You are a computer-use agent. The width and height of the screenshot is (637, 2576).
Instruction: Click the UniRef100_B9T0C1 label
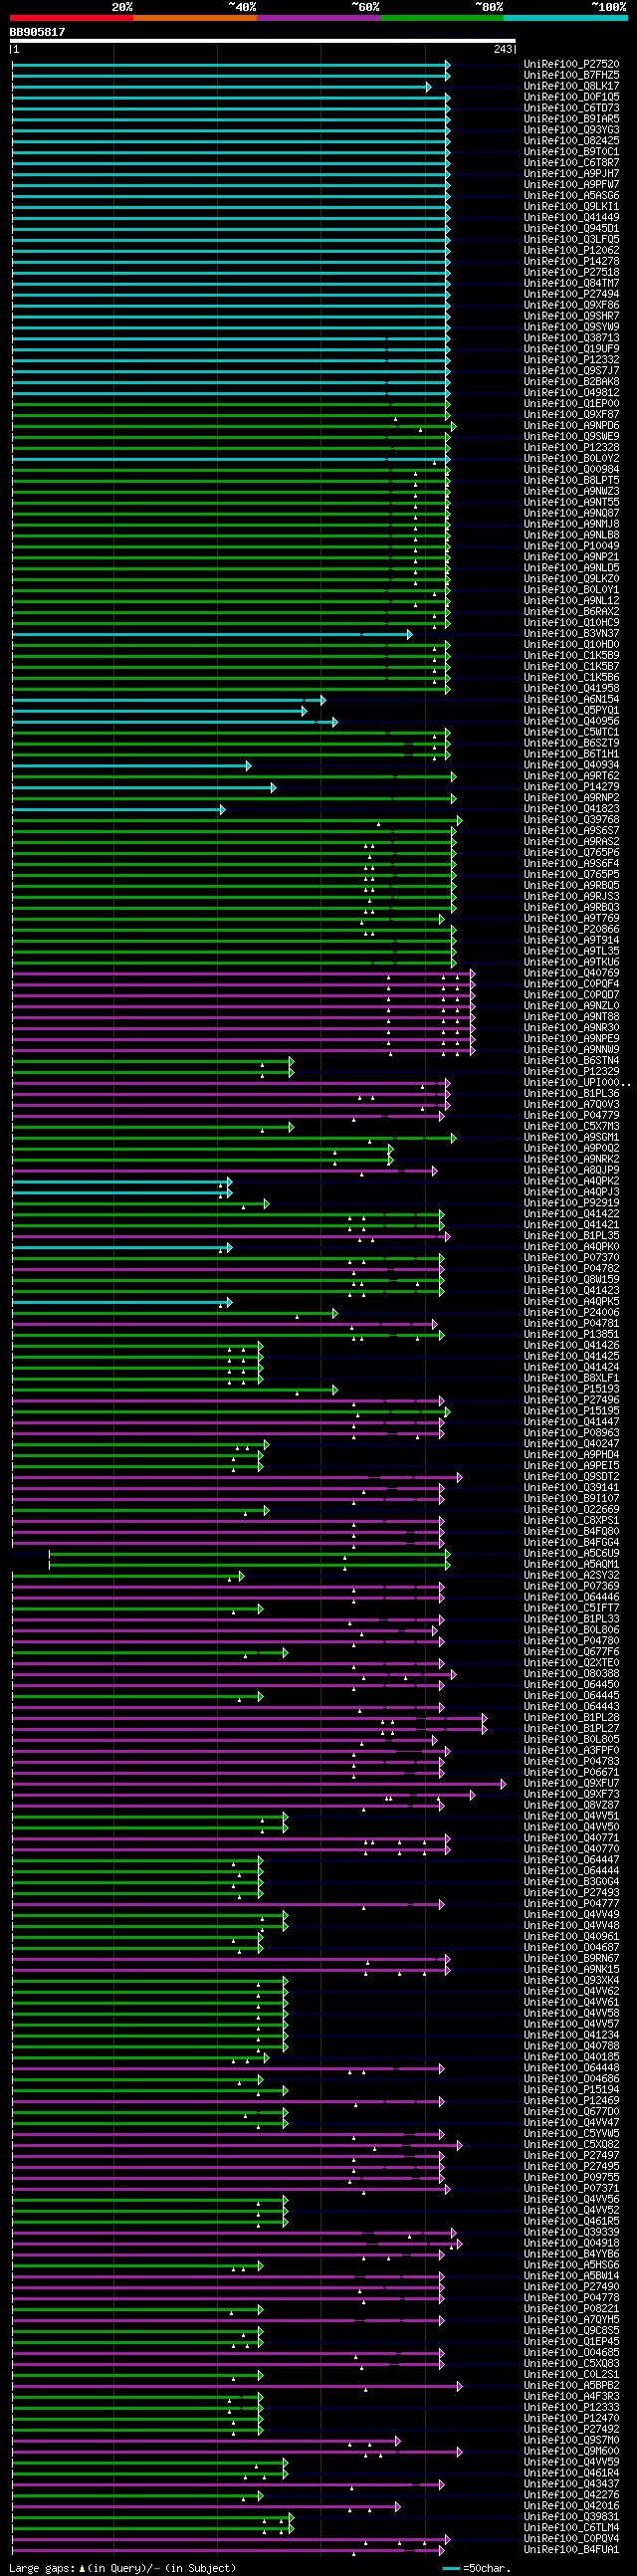coord(571,152)
